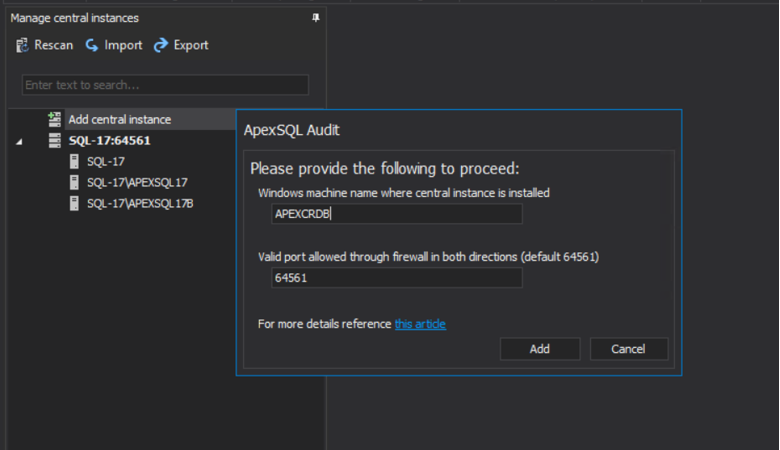Click the Add central instance plus-server icon

[54, 119]
